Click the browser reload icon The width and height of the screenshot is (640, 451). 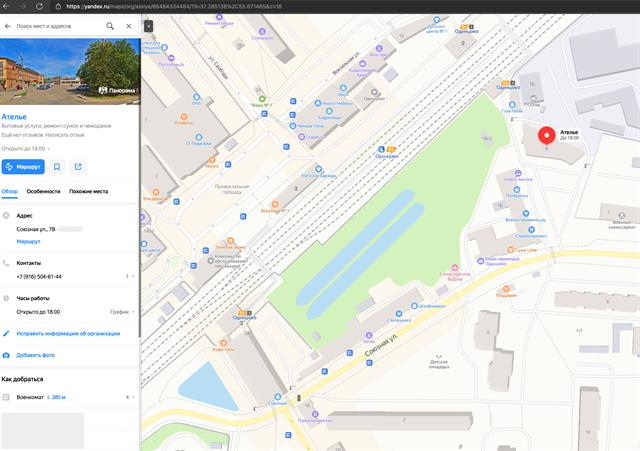pos(41,6)
